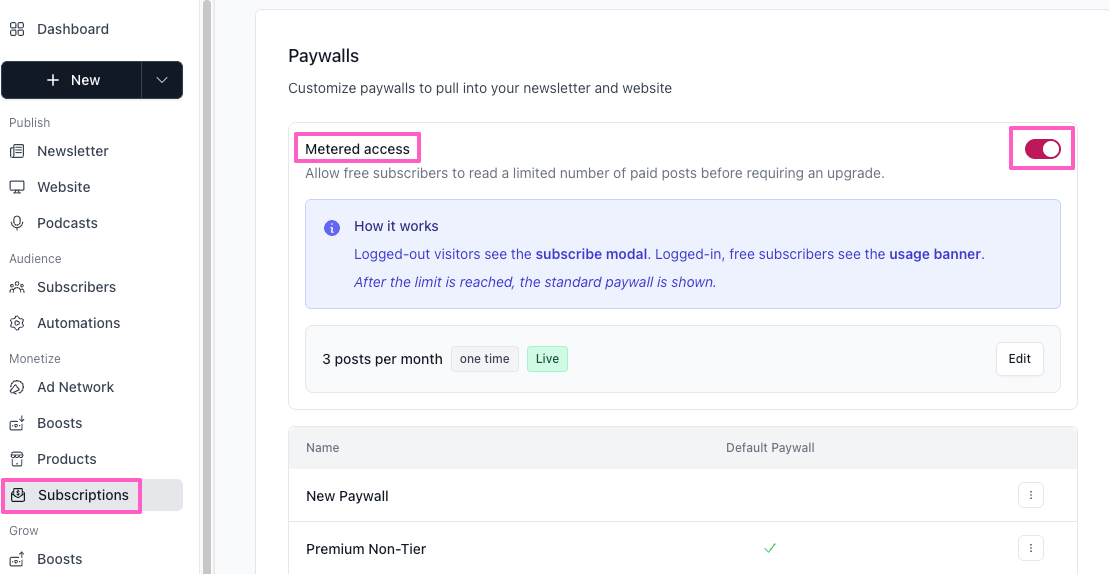Expand the New button dropdown arrow
1109x574 pixels.
(162, 80)
